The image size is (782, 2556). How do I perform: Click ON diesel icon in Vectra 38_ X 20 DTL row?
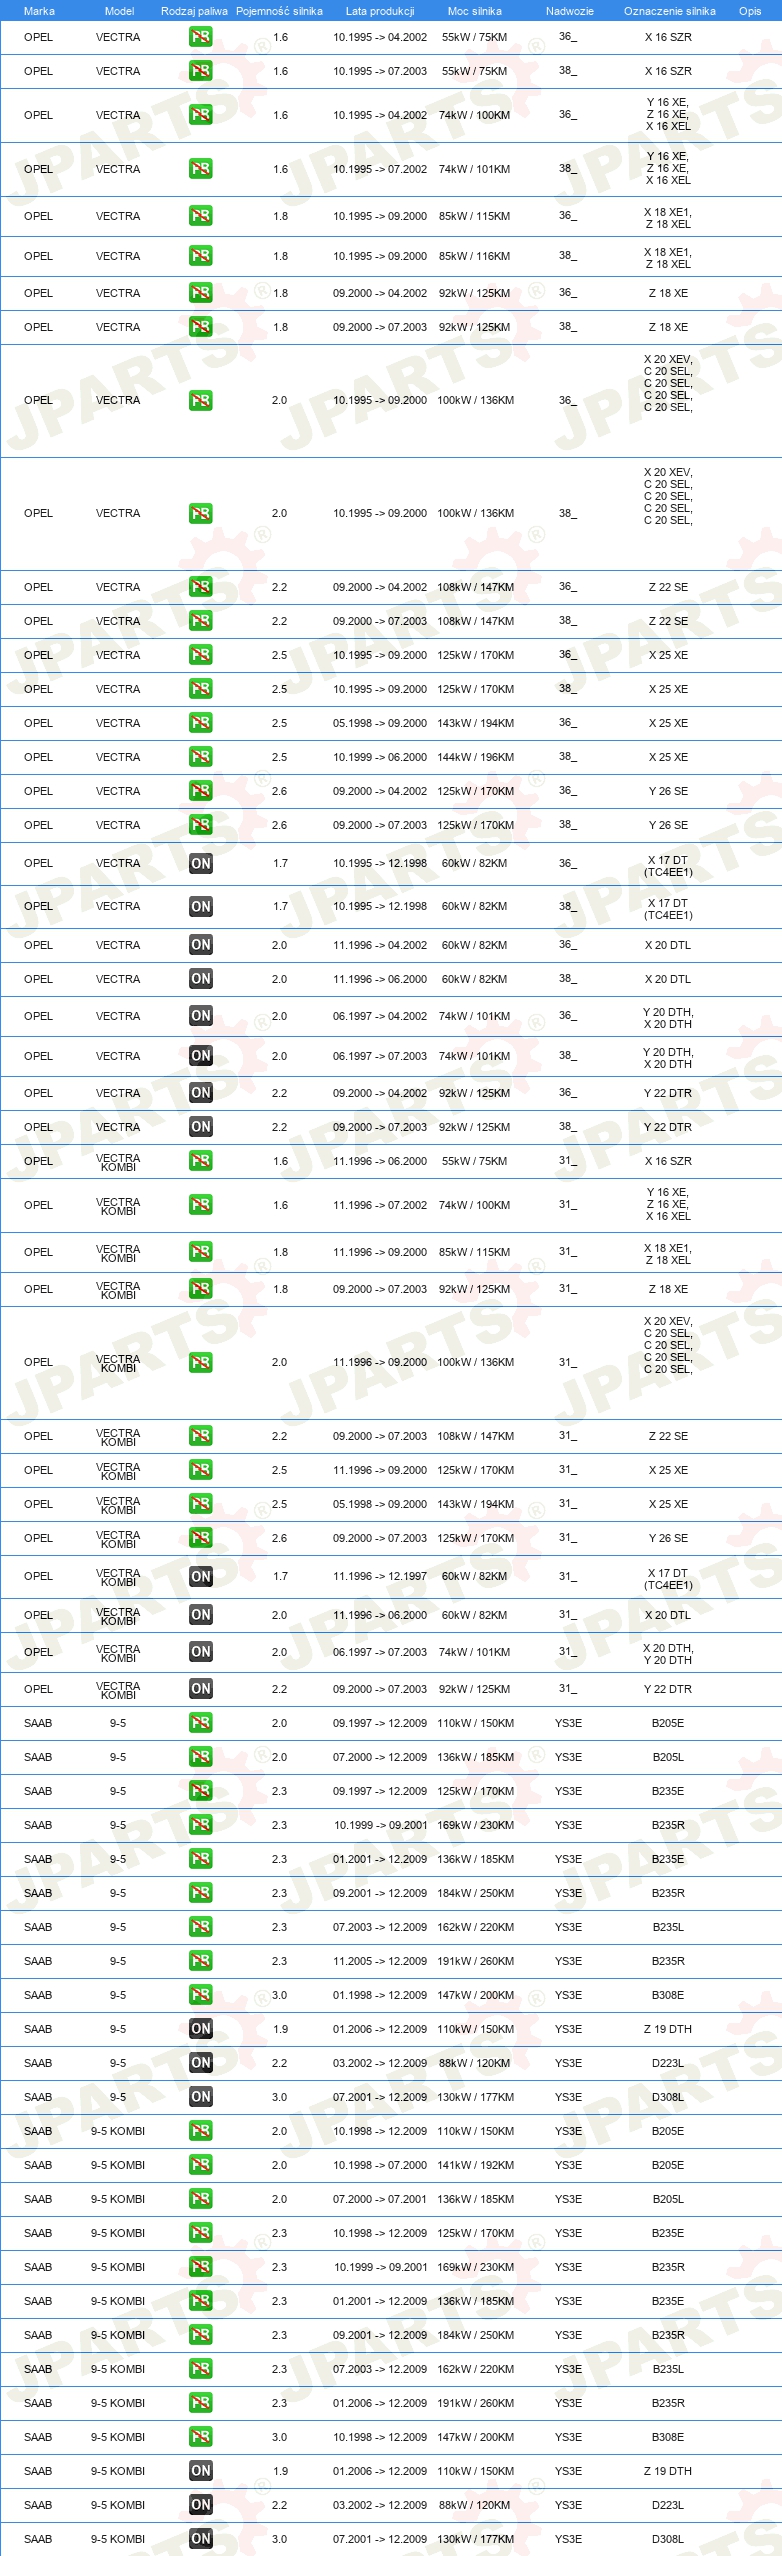pyautogui.click(x=200, y=979)
